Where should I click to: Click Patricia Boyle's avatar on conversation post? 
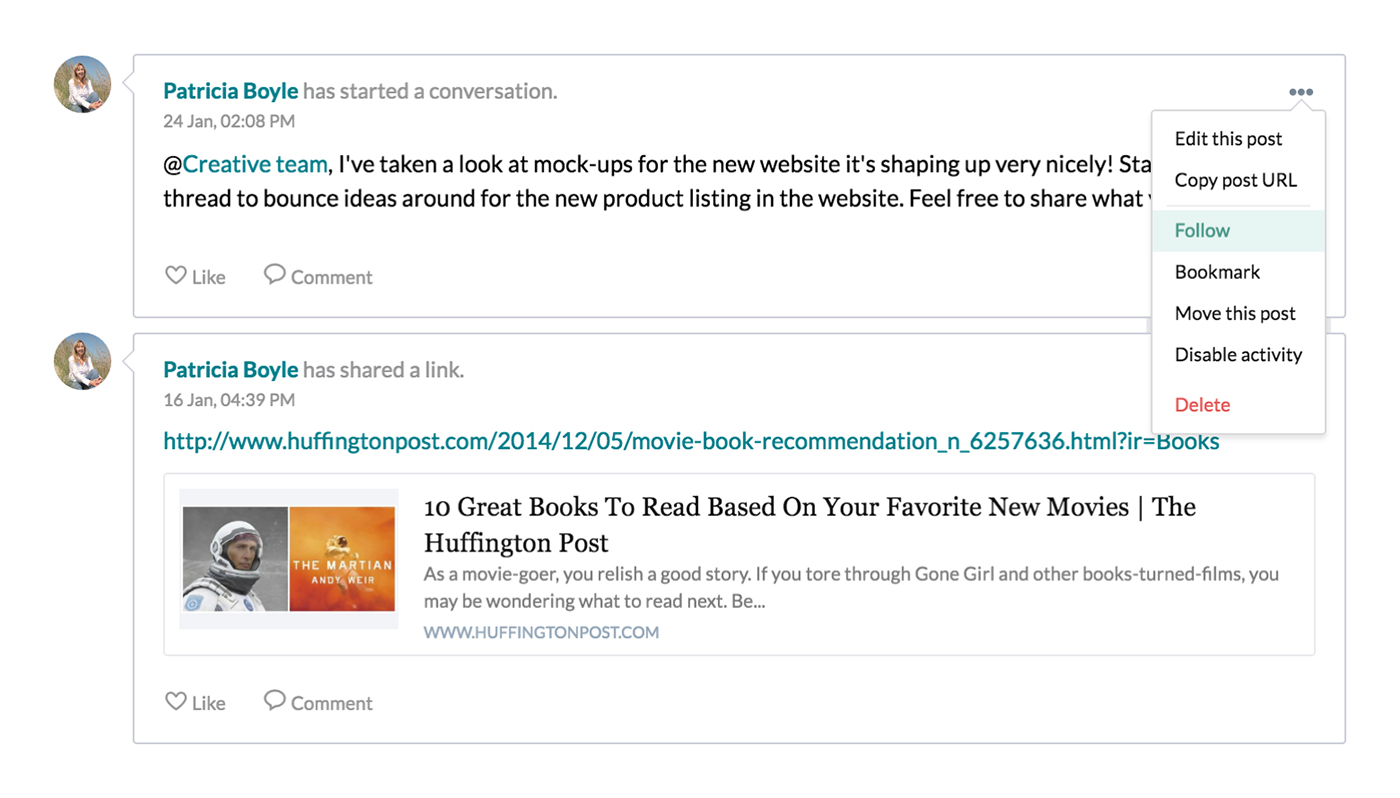pos(82,84)
